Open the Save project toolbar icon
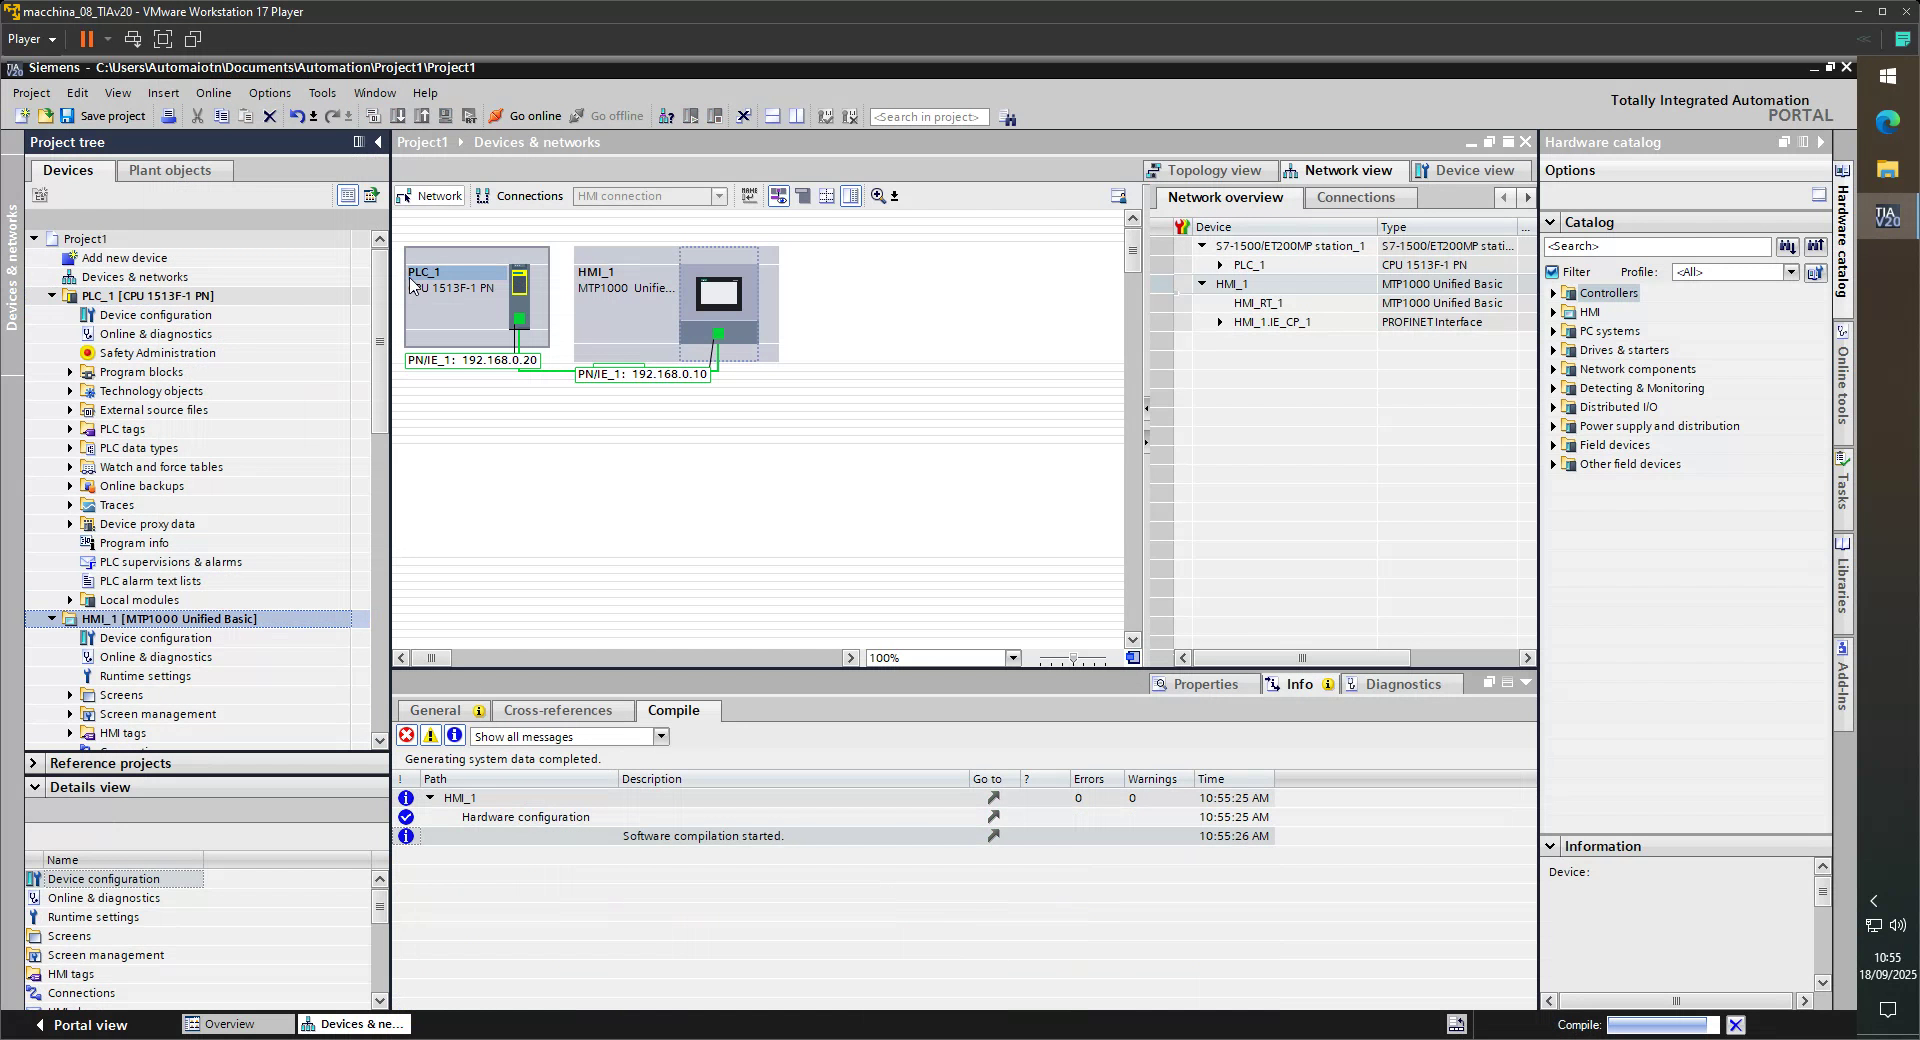1920x1040 pixels. click(67, 116)
